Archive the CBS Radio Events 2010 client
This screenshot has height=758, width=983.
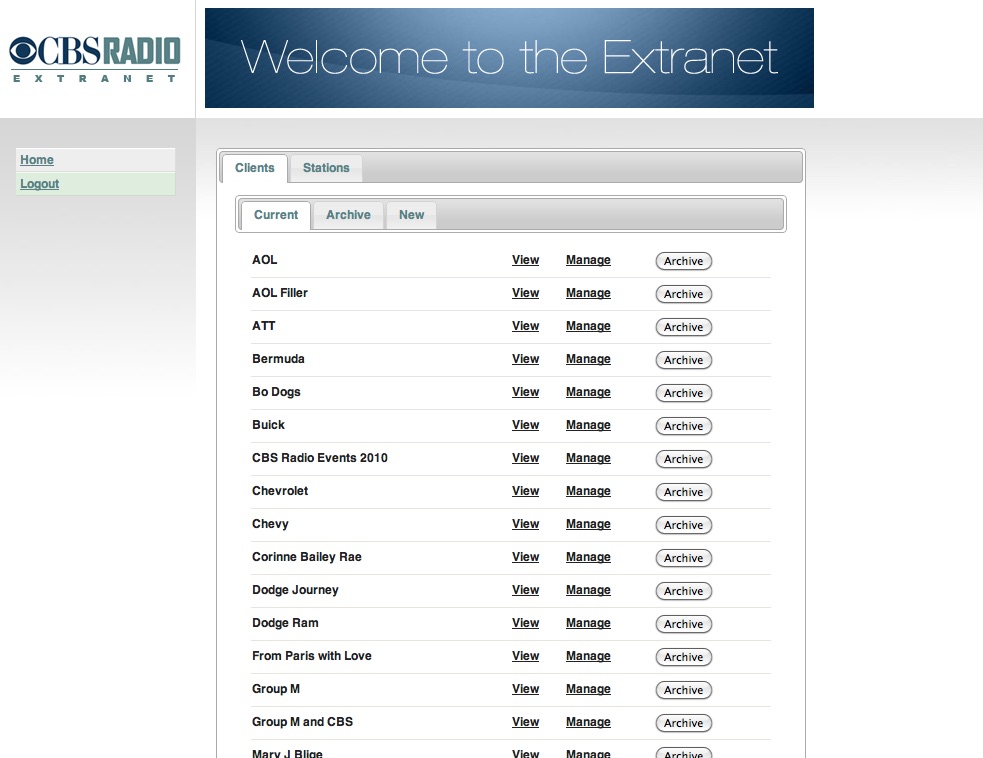[683, 459]
